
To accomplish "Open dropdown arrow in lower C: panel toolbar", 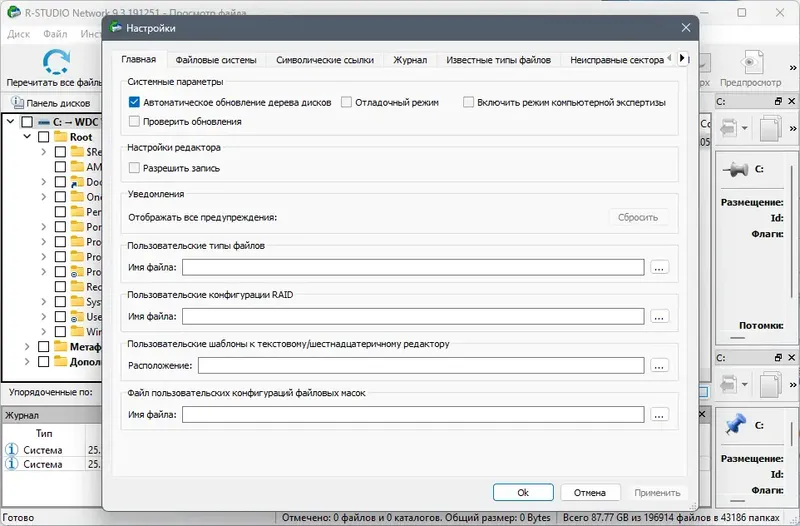I will [x=744, y=384].
